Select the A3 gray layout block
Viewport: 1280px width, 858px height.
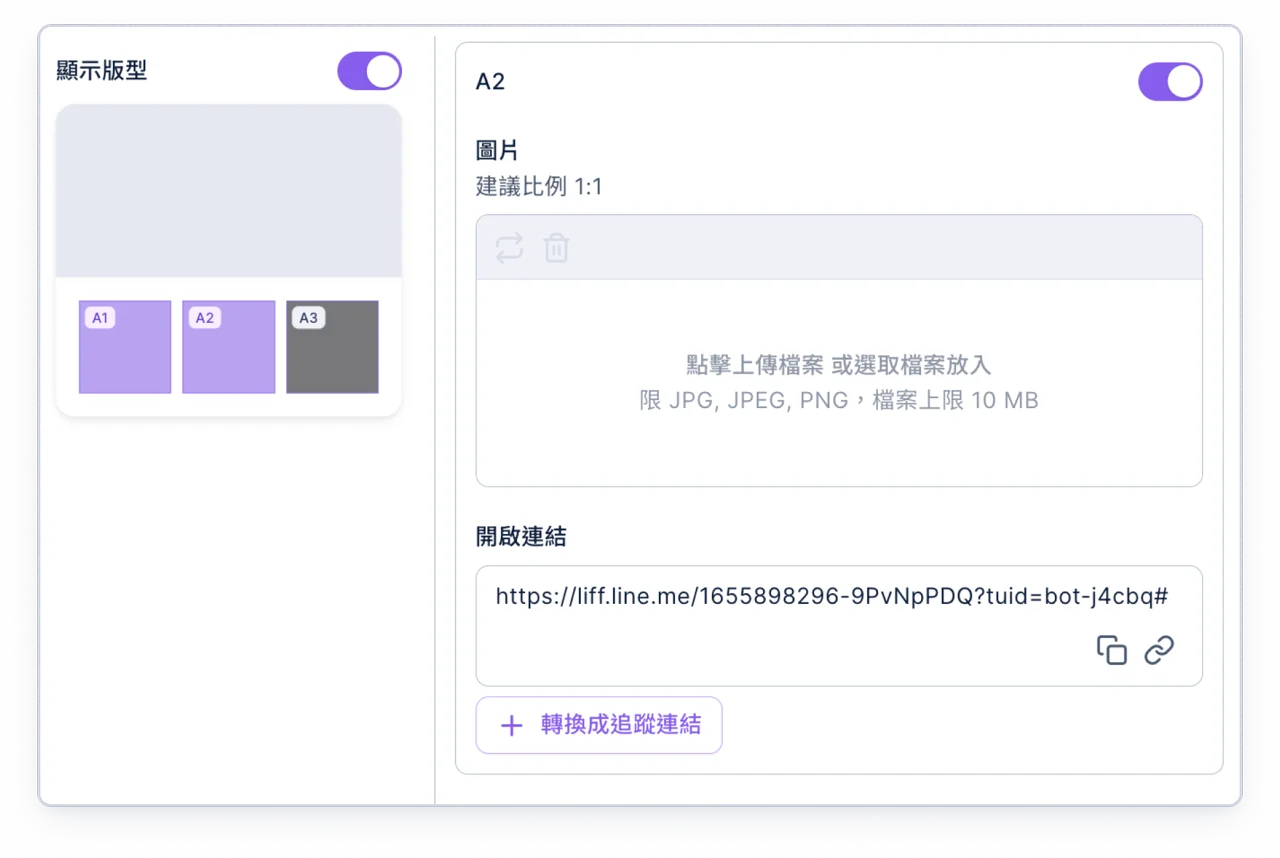tap(332, 347)
